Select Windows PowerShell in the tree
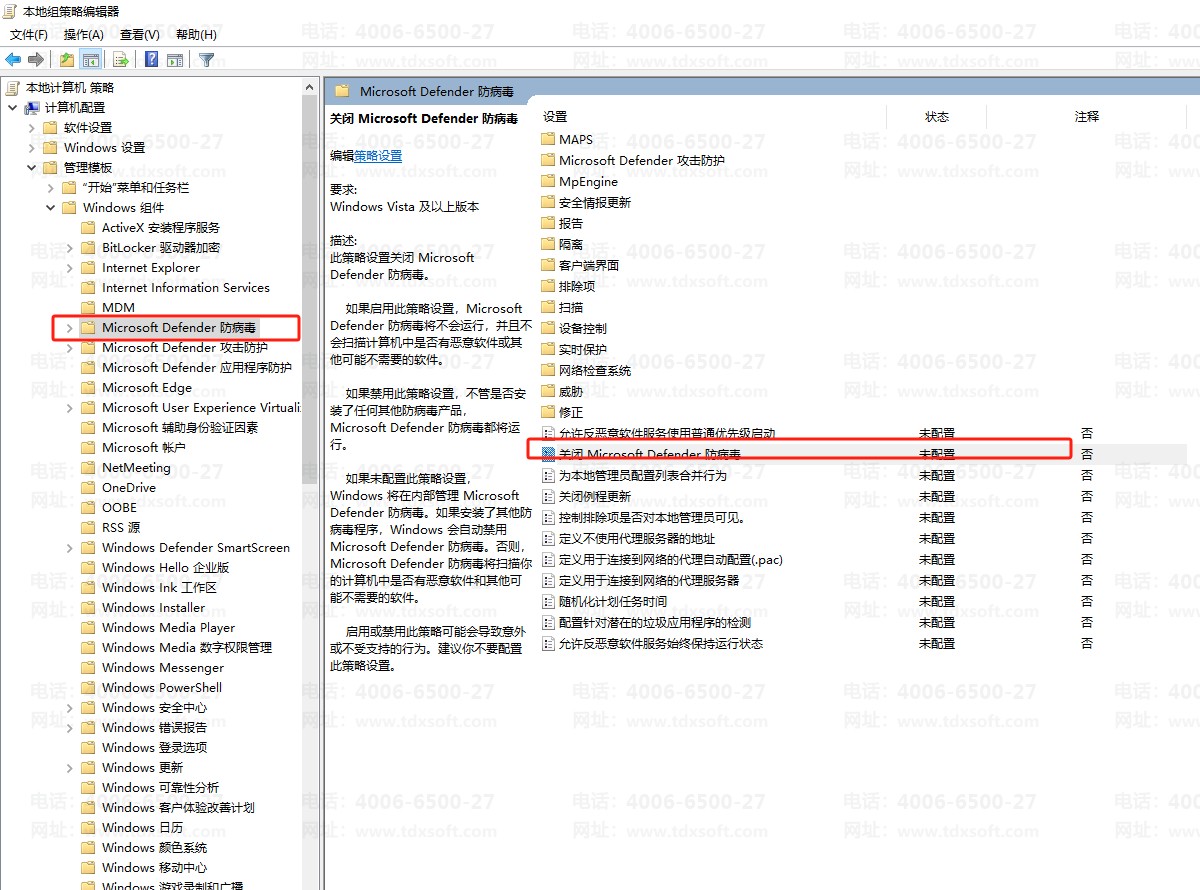Viewport: 1200px width, 890px height. [x=161, y=687]
